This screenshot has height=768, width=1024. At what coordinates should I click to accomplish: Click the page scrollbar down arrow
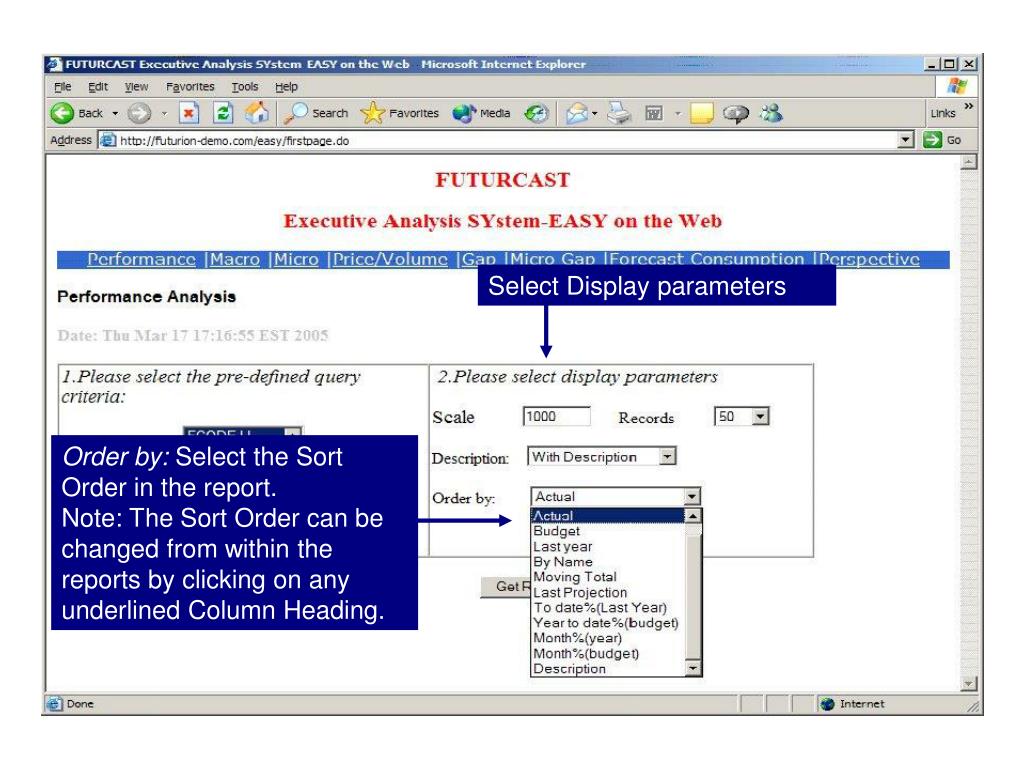pos(969,684)
